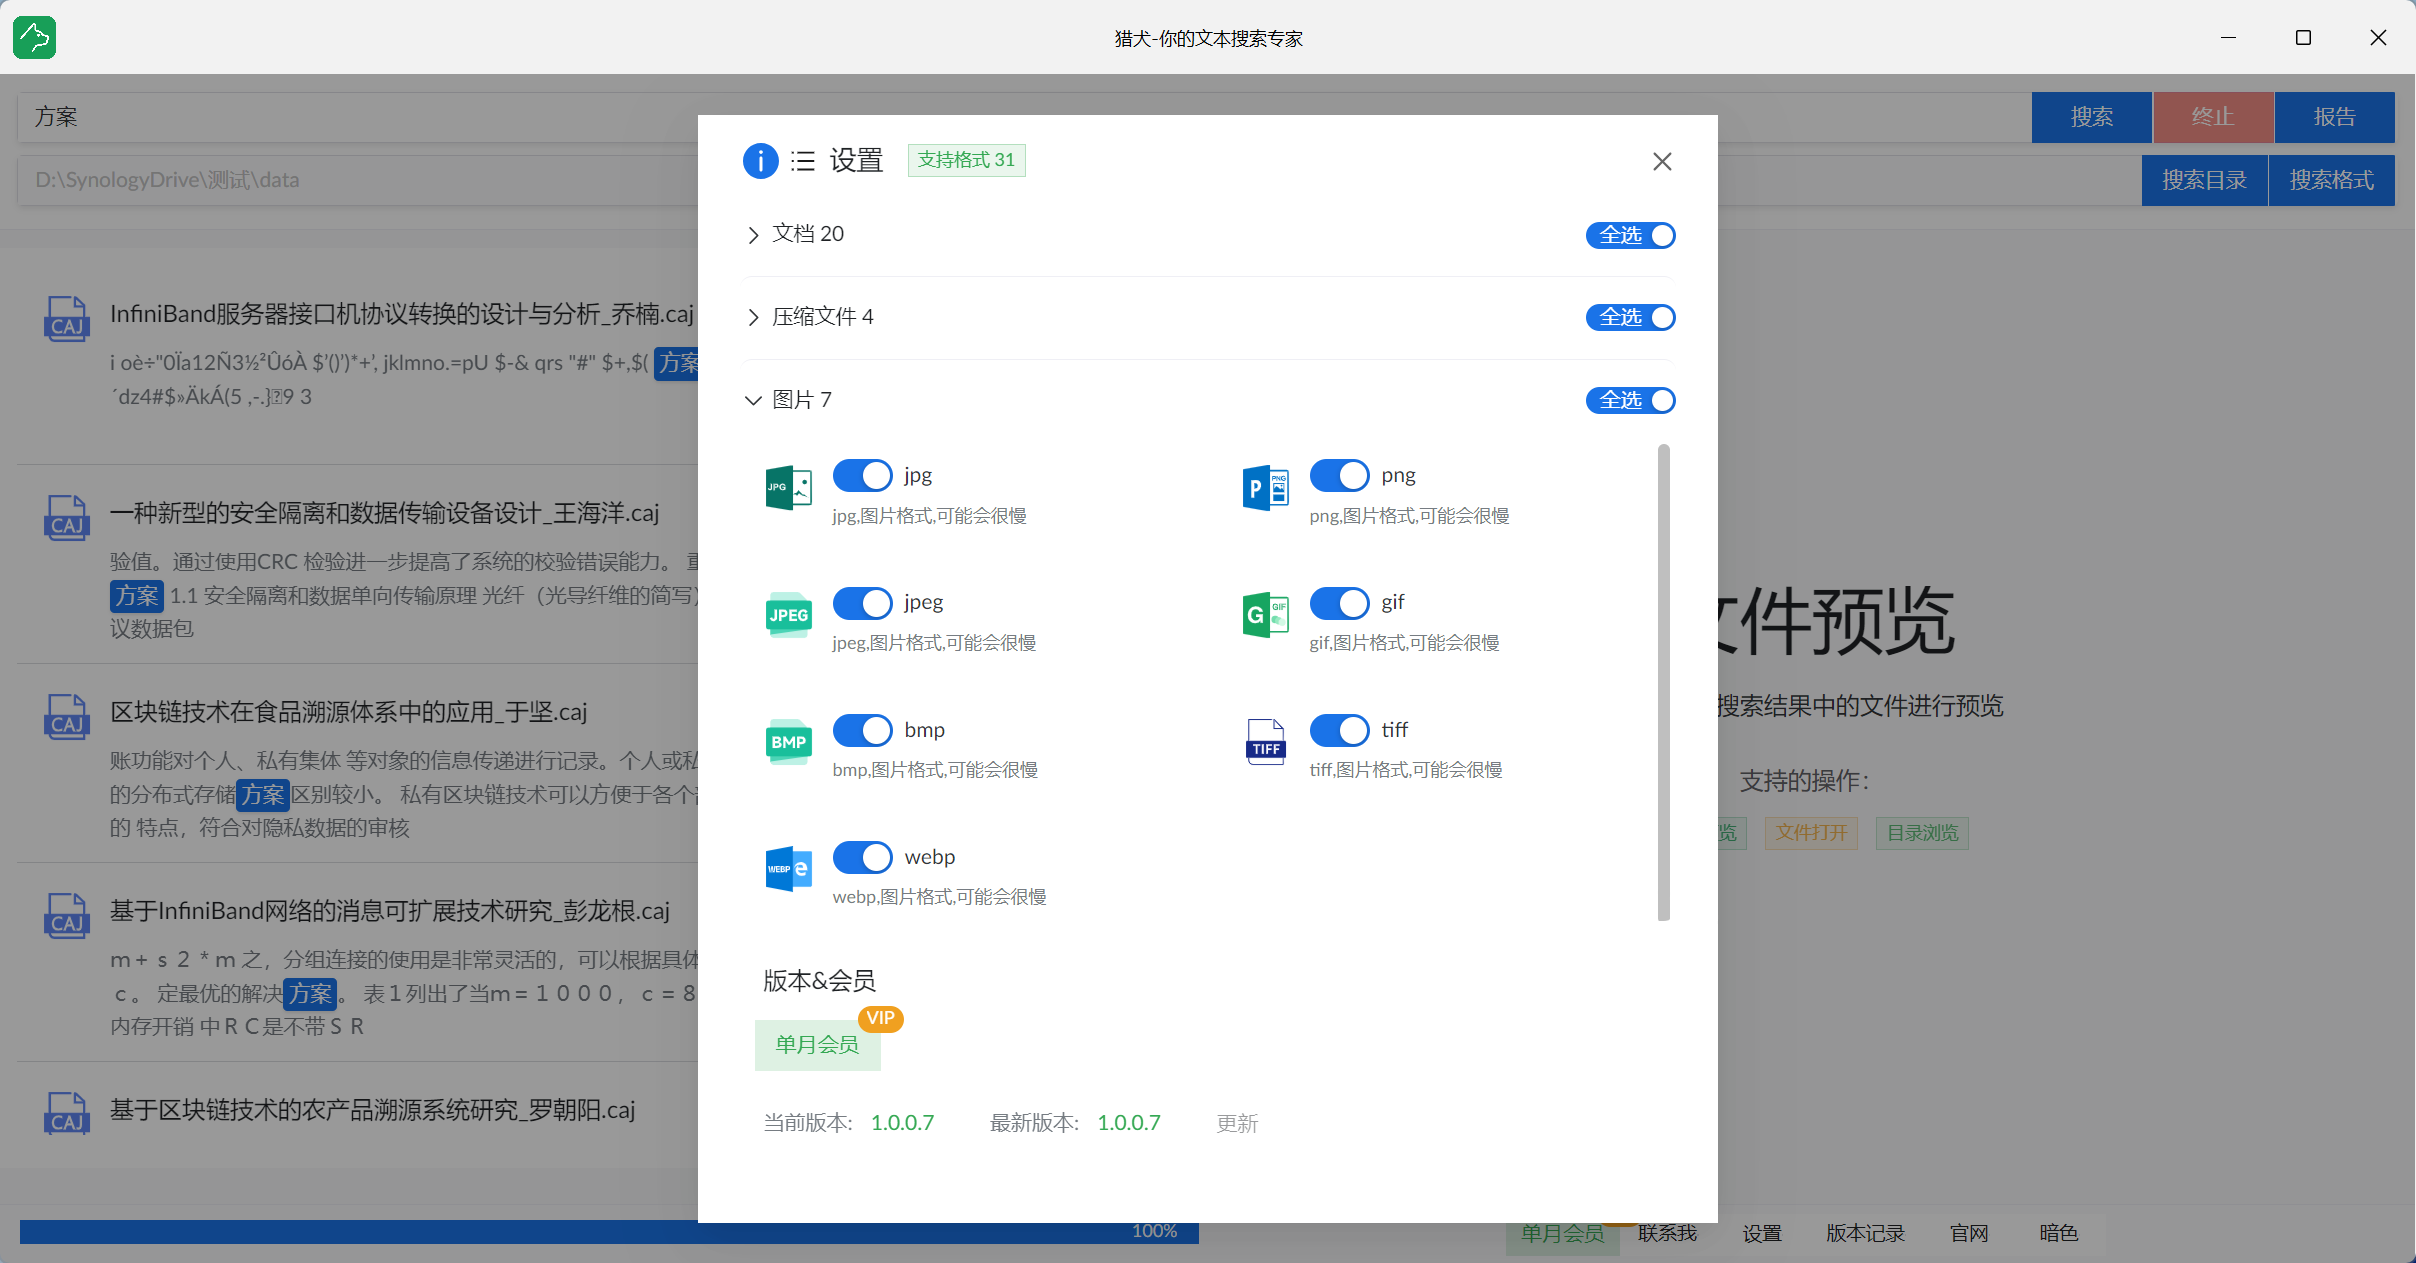Click the JPG file format icon
Viewport: 2416px width, 1263px height.
click(x=788, y=488)
